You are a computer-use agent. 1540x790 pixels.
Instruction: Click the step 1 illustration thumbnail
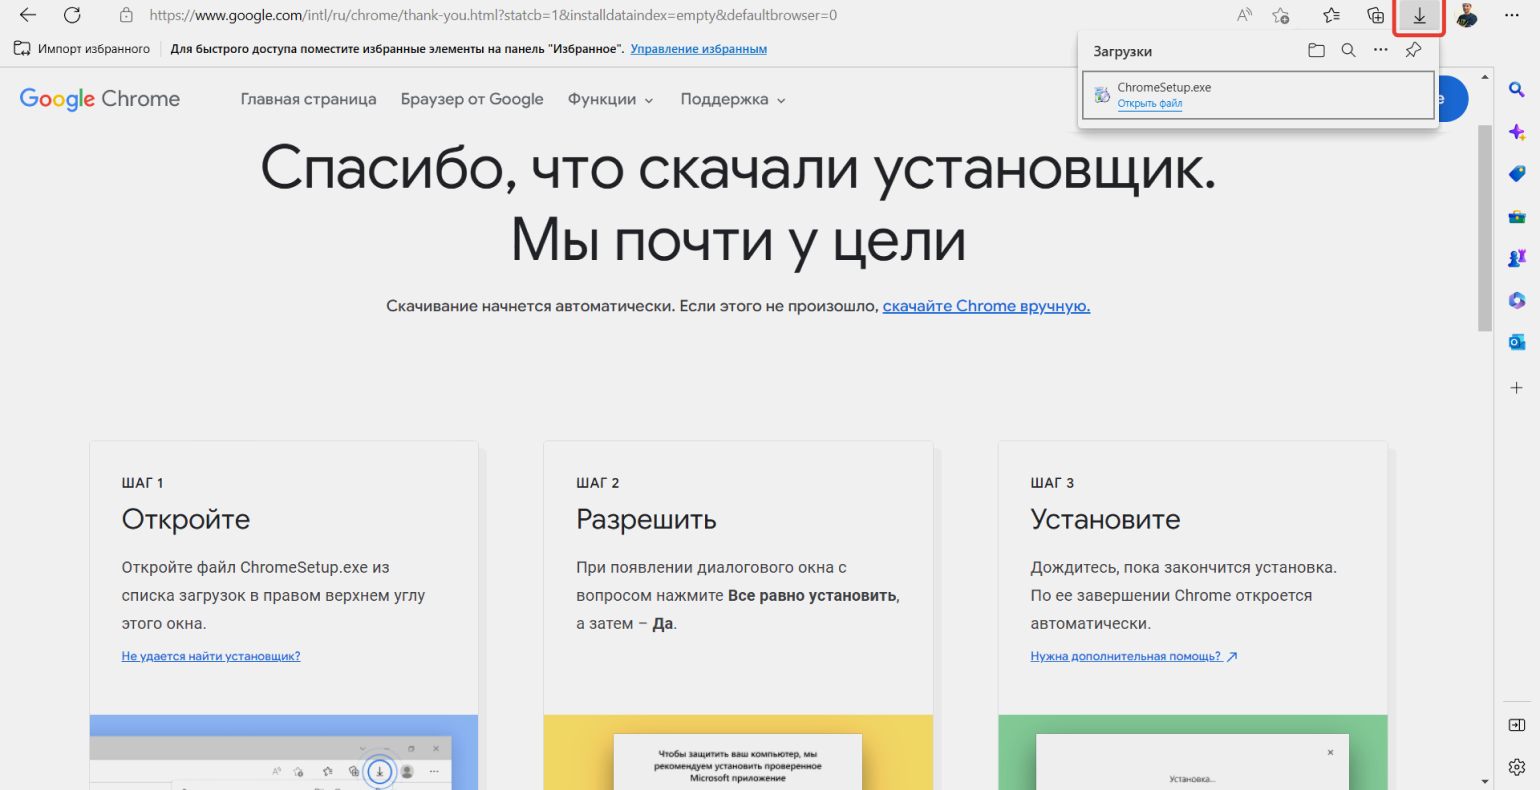coord(284,752)
